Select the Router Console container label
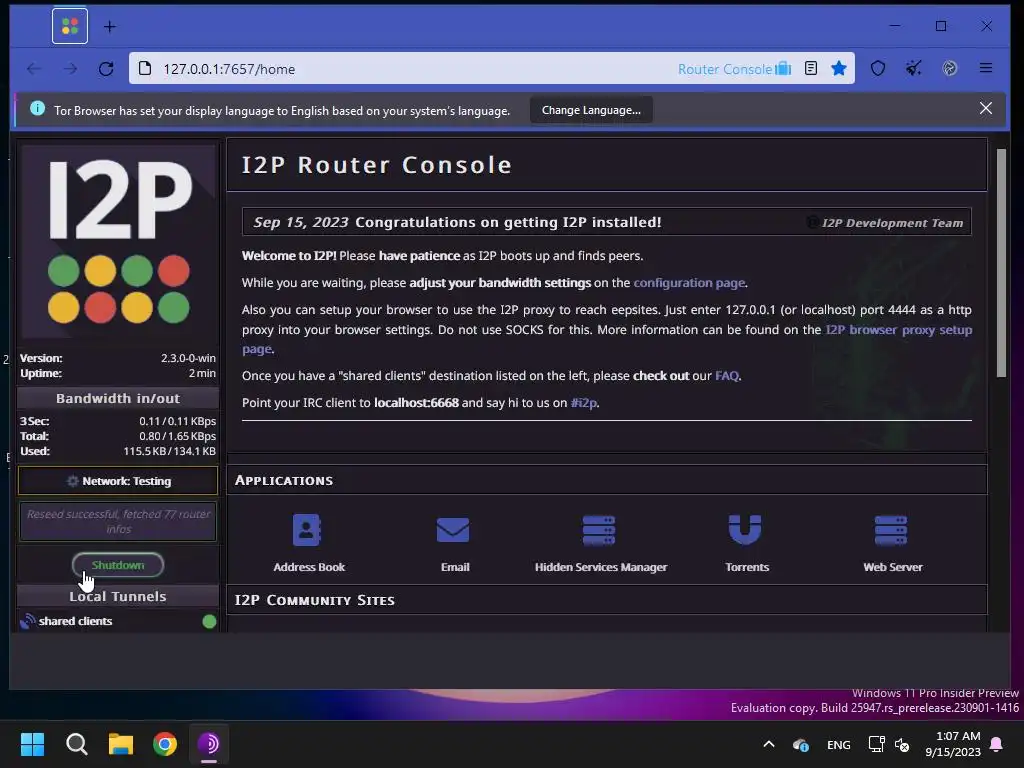Viewport: 1024px width, 768px height. pos(734,69)
